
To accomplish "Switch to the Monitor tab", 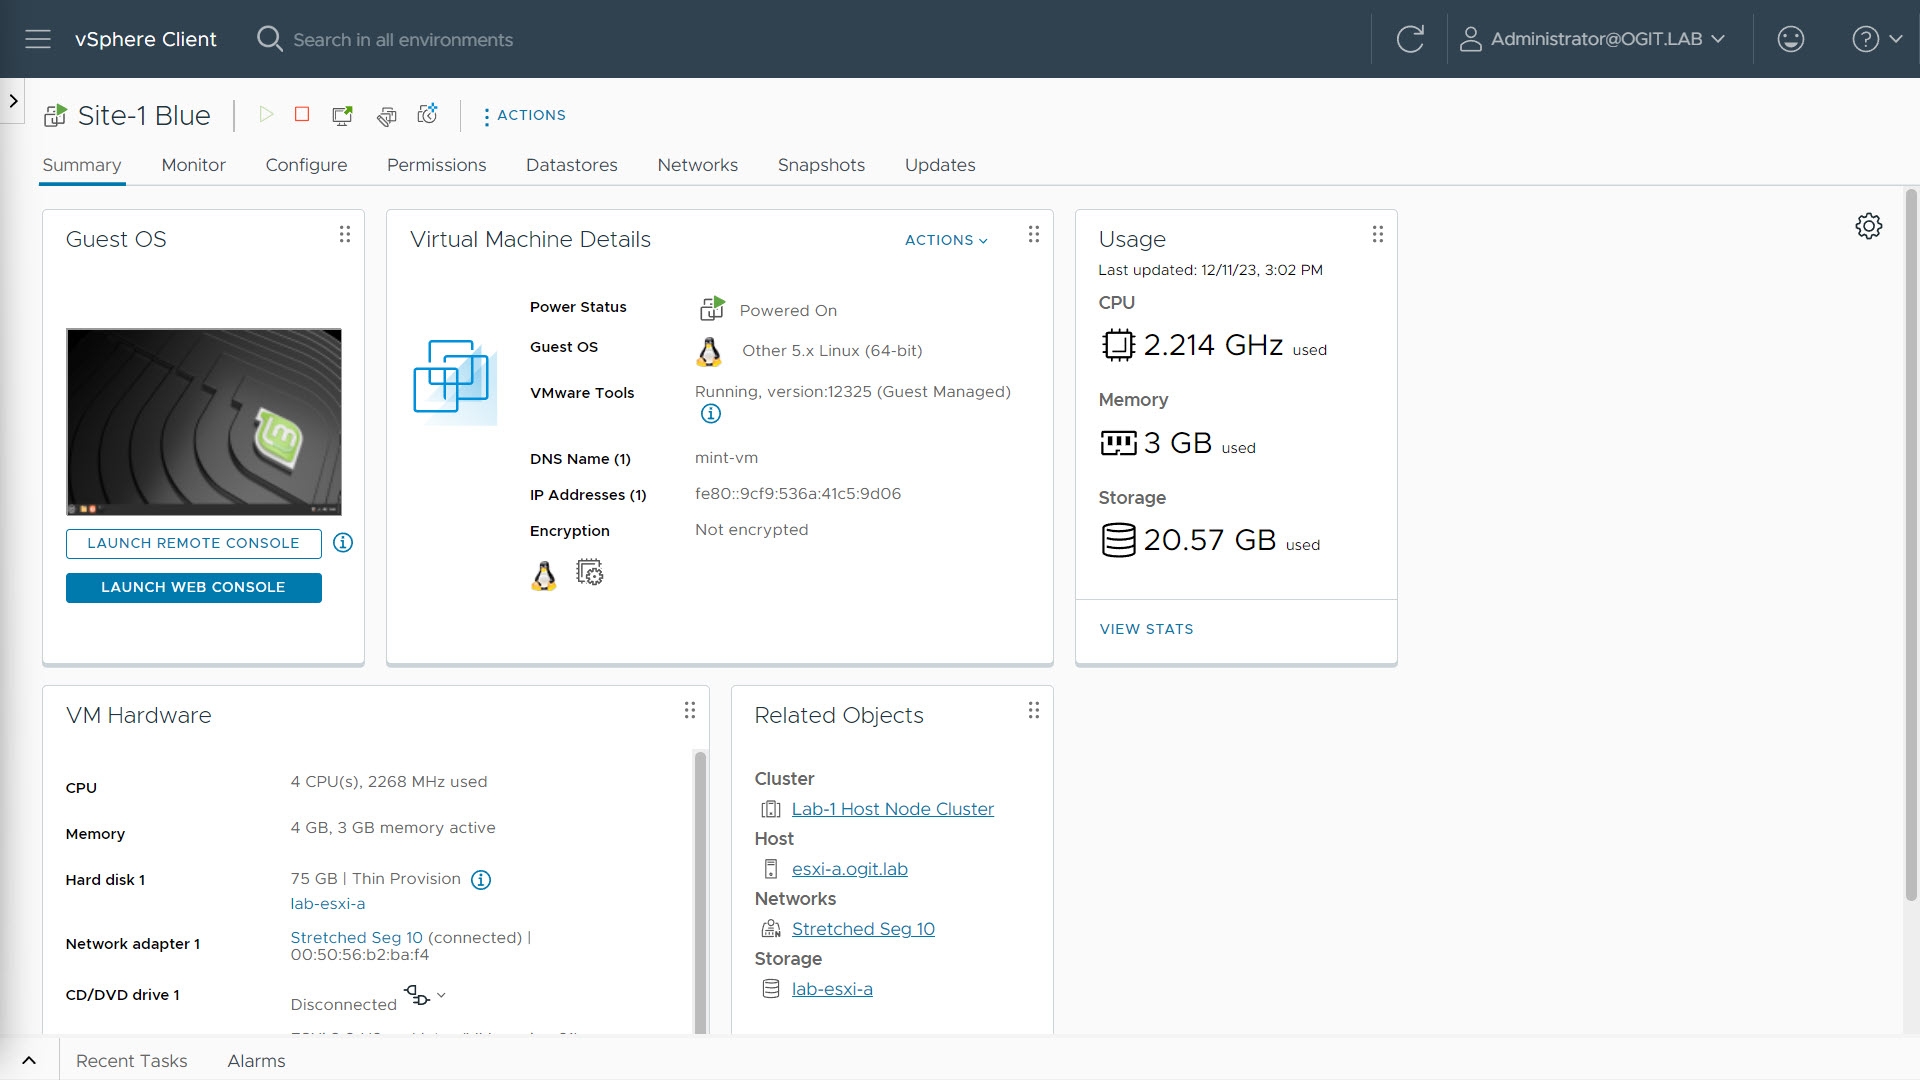I will [193, 165].
